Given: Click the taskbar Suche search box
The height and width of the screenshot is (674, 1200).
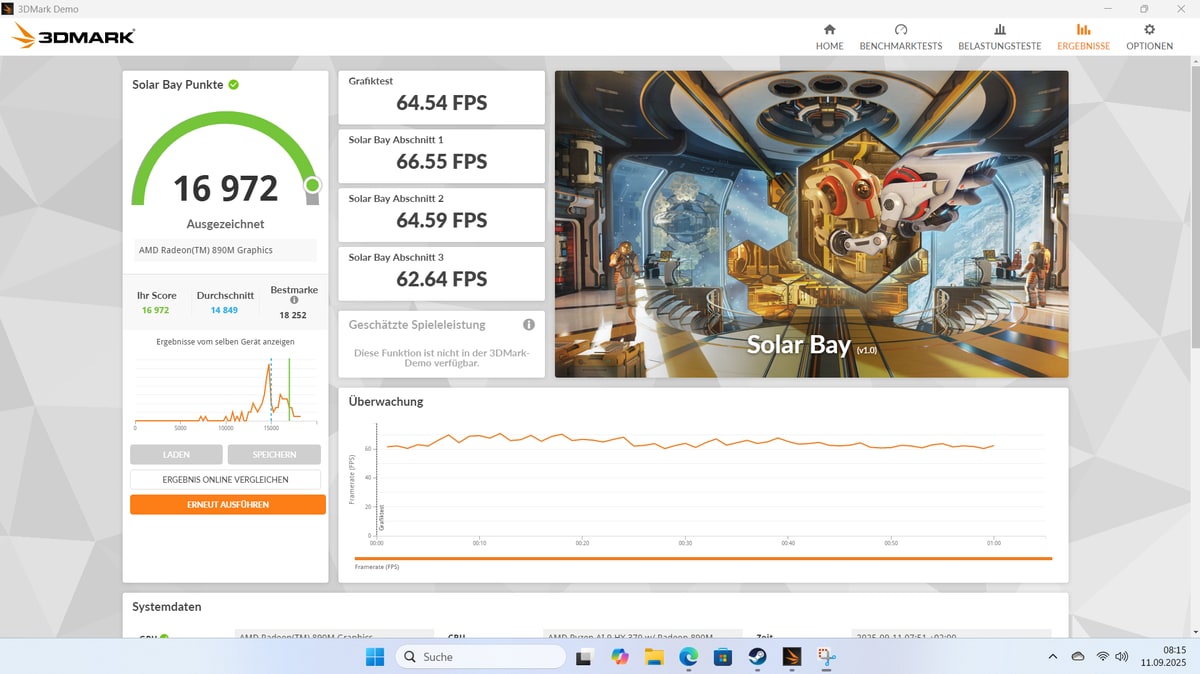Looking at the screenshot, I should [481, 657].
